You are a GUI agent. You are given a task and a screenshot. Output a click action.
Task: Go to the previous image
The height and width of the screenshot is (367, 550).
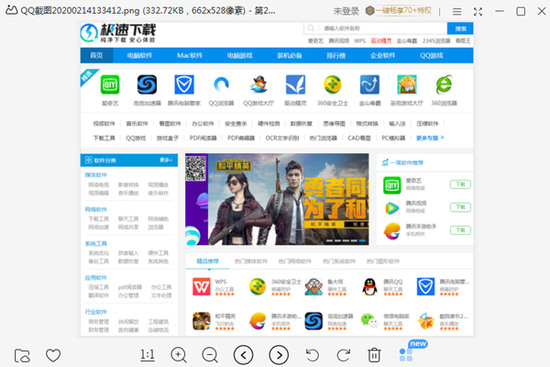coord(243,355)
